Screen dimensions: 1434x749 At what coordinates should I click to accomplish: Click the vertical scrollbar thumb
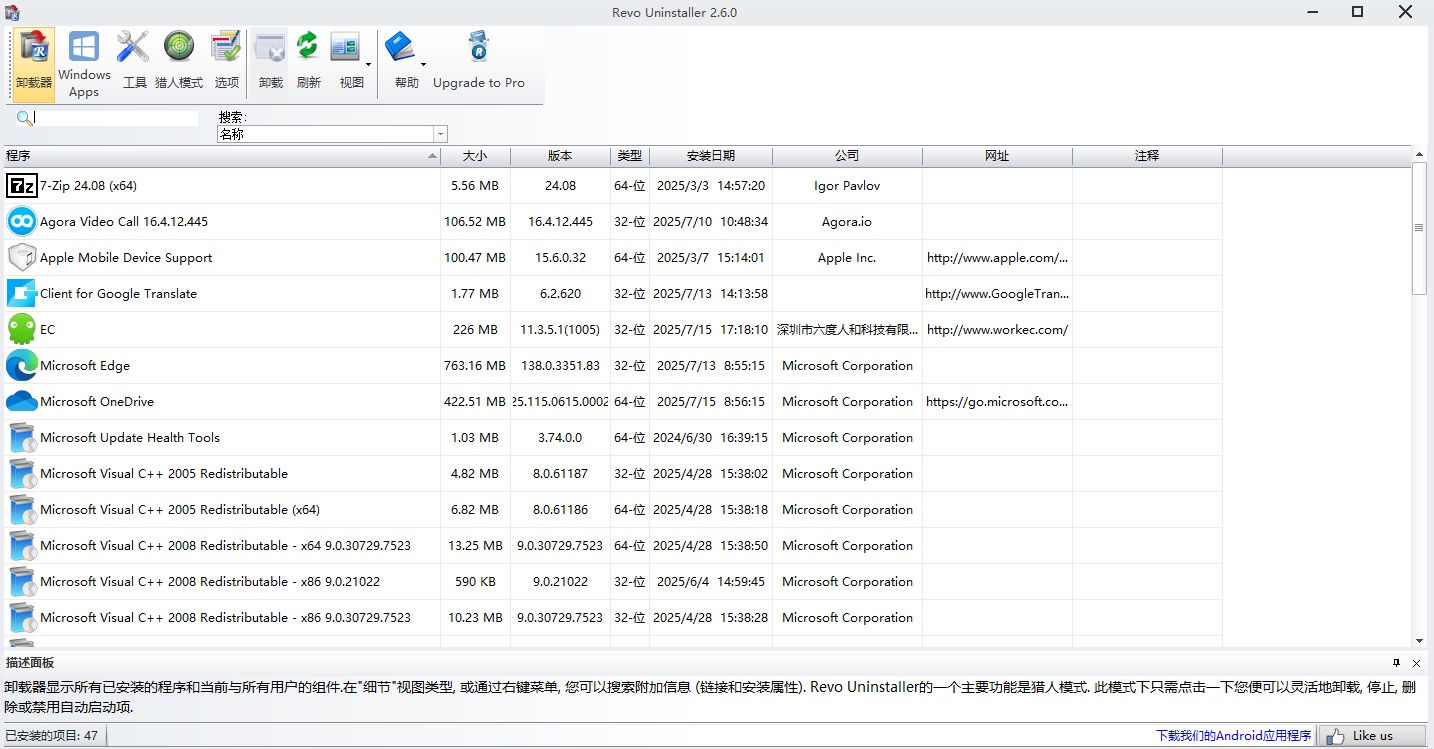[x=1419, y=228]
